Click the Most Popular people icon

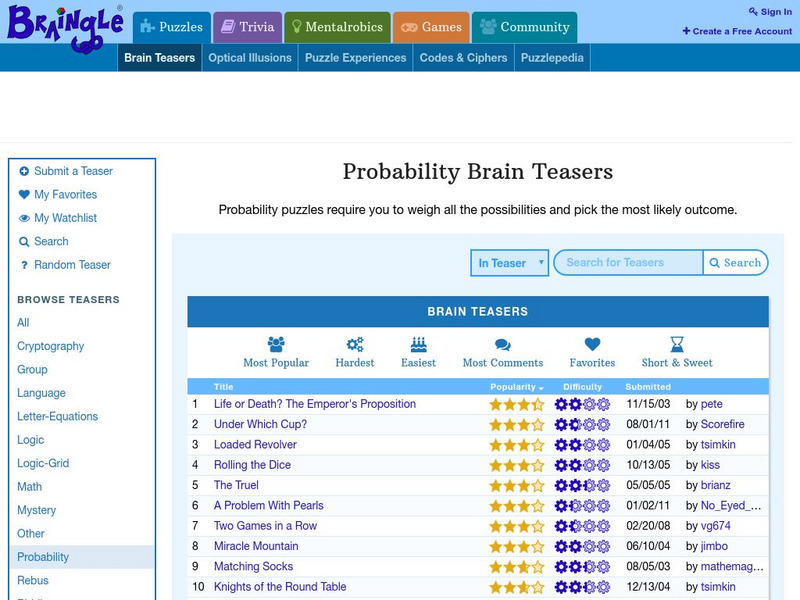(276, 345)
